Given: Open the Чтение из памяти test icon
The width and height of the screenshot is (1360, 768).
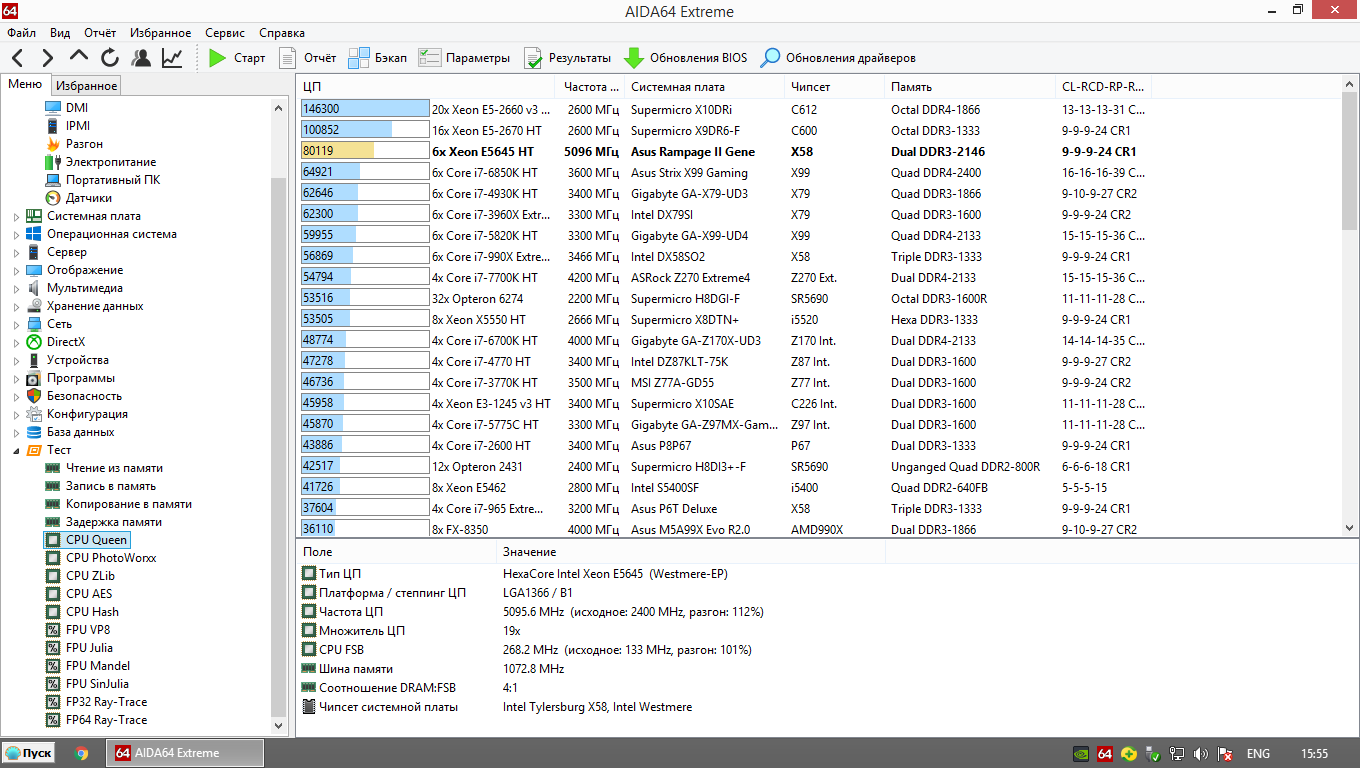Looking at the screenshot, I should 53,468.
